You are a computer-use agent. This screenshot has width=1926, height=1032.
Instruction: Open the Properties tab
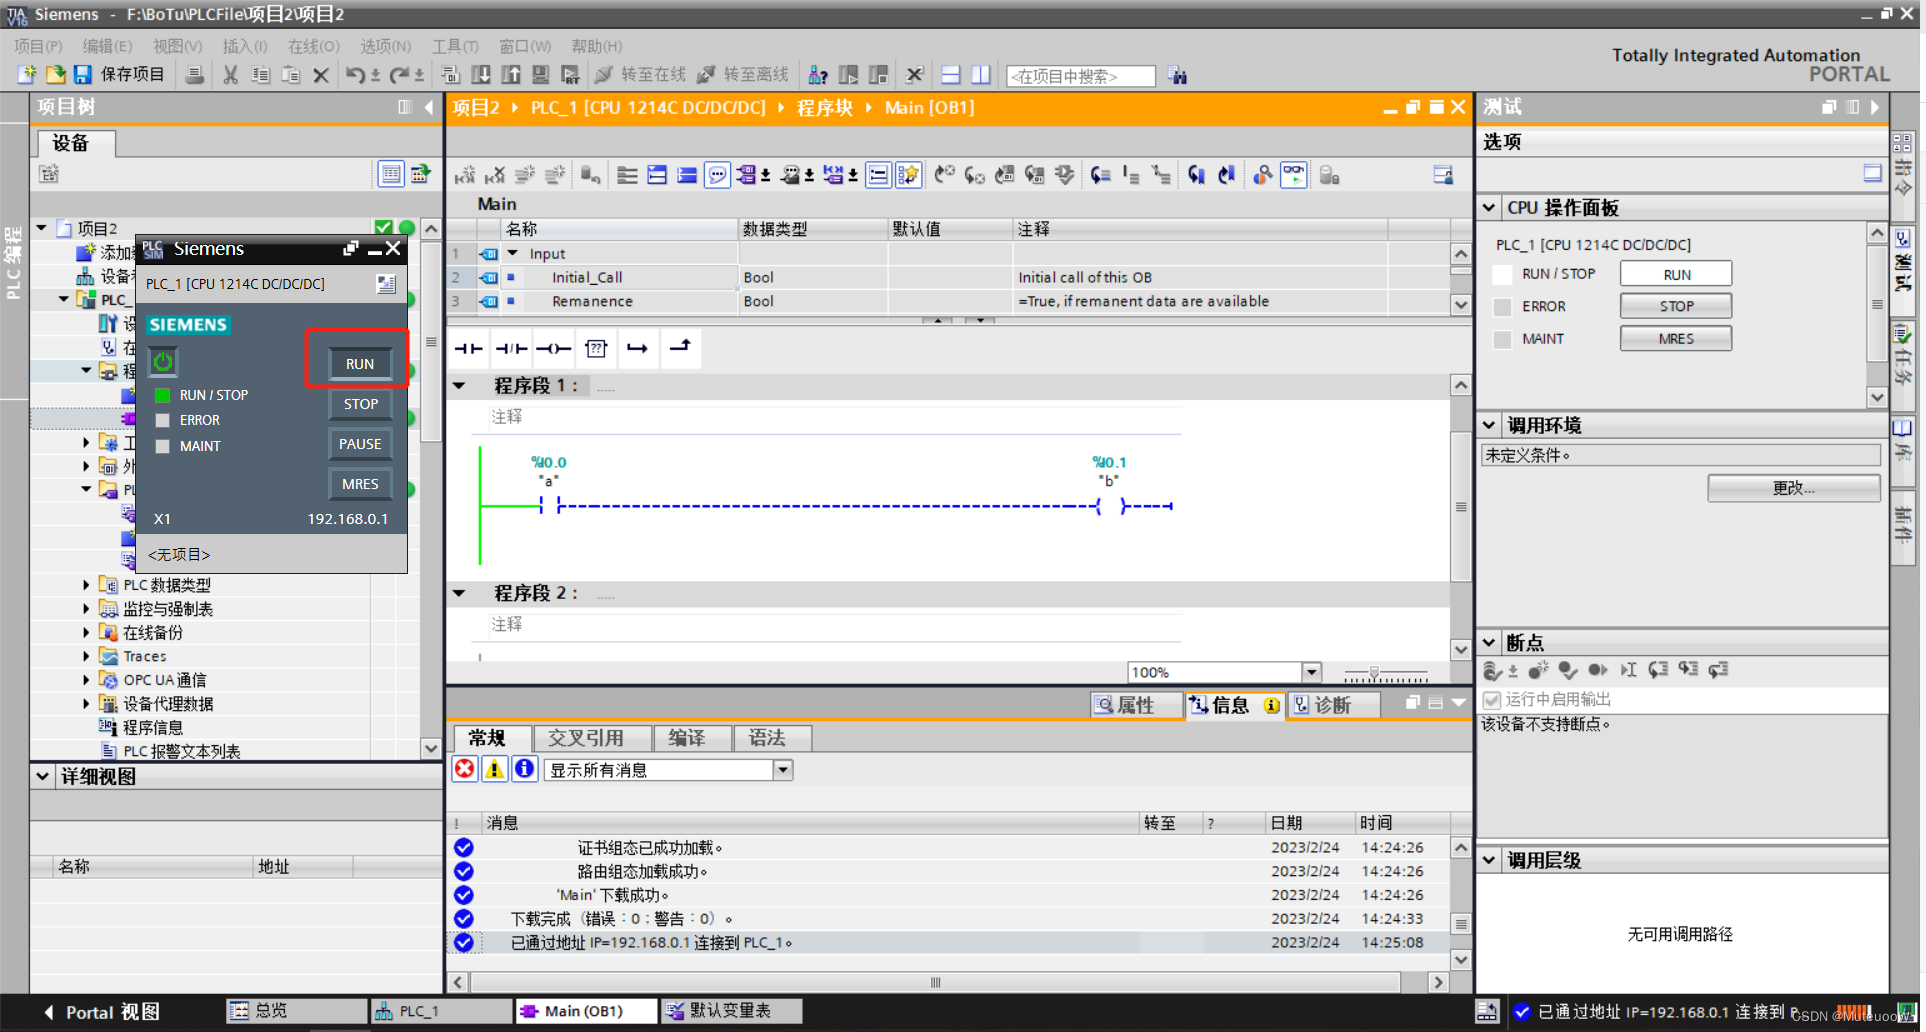pos(1136,705)
